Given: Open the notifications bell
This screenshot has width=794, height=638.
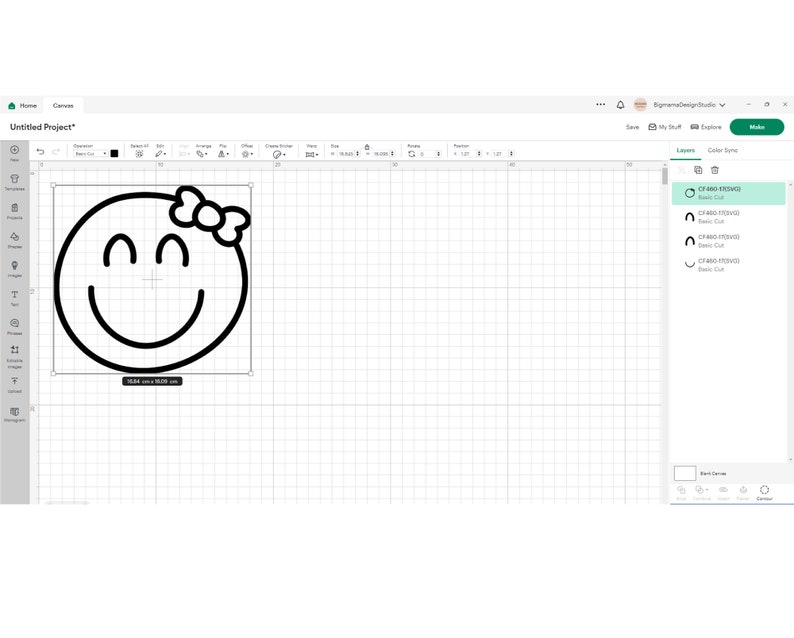Looking at the screenshot, I should (620, 105).
